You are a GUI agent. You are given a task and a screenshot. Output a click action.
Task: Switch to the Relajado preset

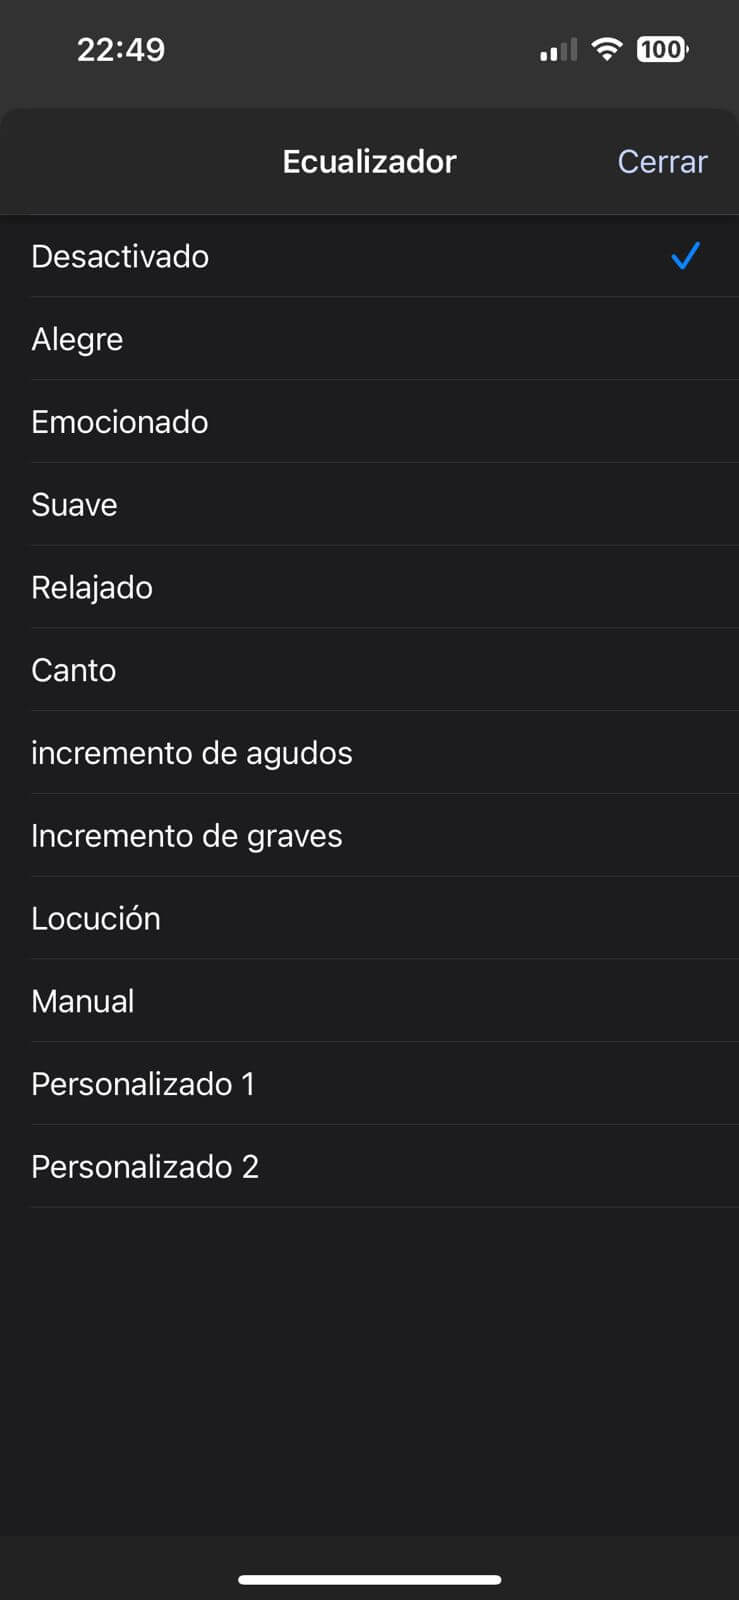tap(92, 587)
